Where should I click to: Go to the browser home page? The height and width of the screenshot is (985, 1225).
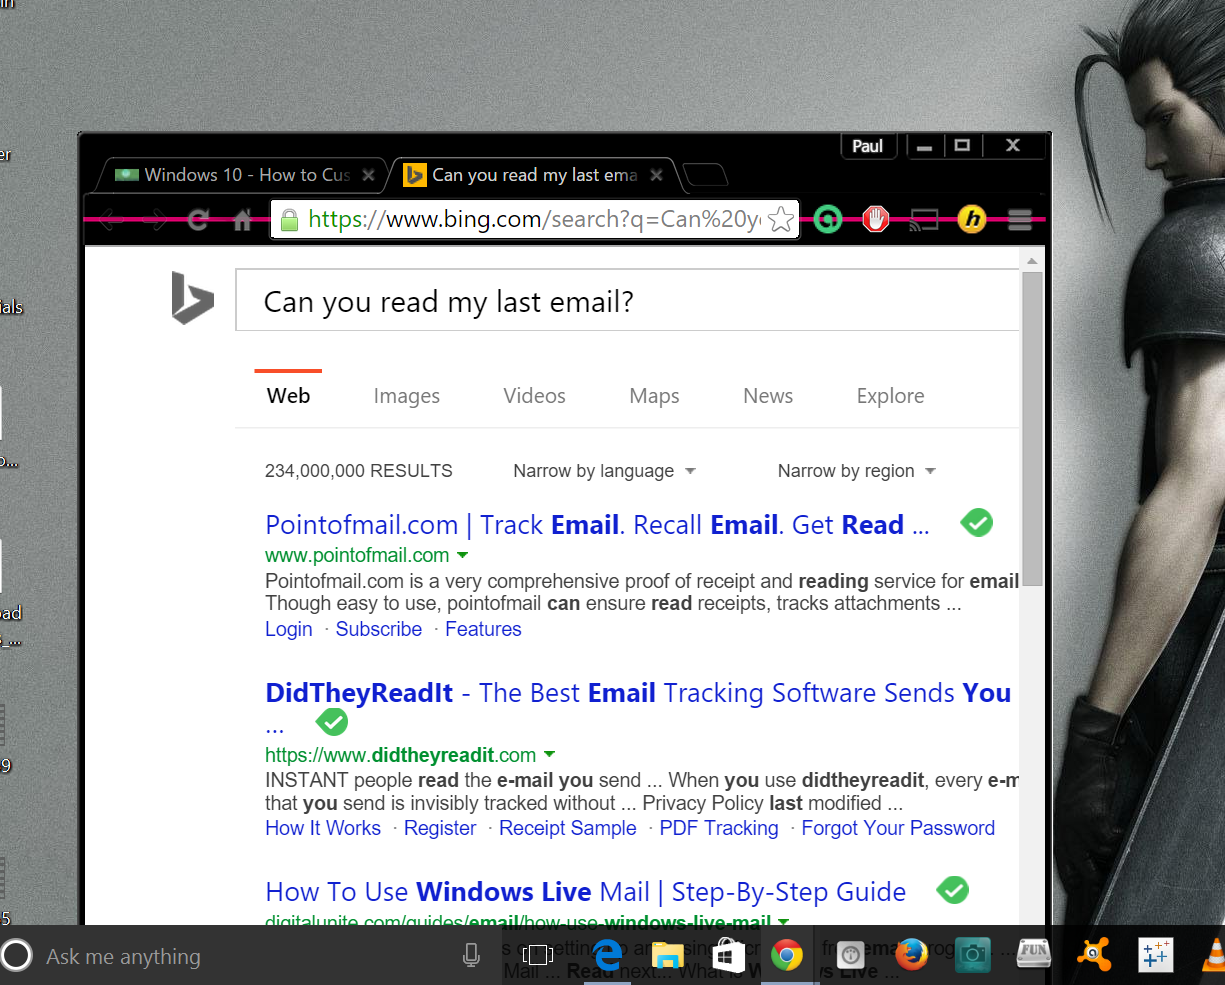click(x=242, y=220)
